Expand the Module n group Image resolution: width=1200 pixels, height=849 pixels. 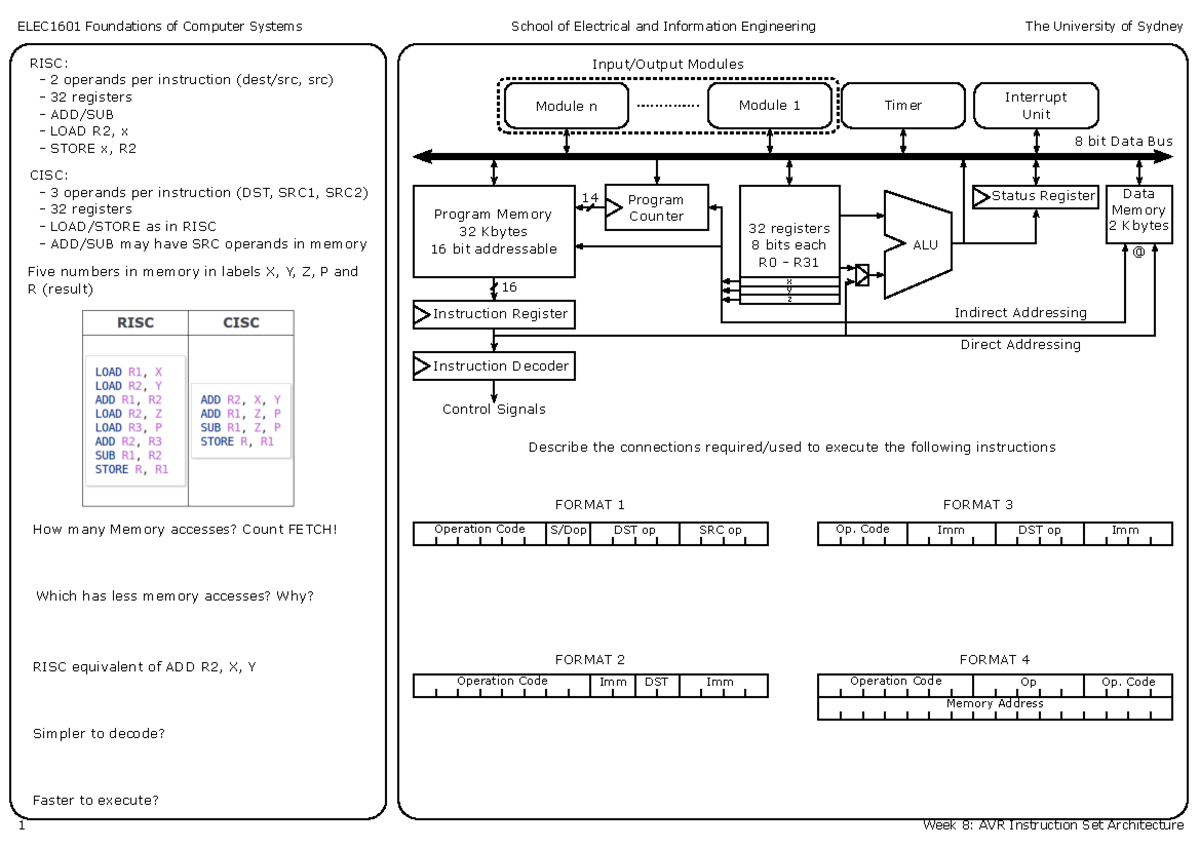tap(566, 104)
